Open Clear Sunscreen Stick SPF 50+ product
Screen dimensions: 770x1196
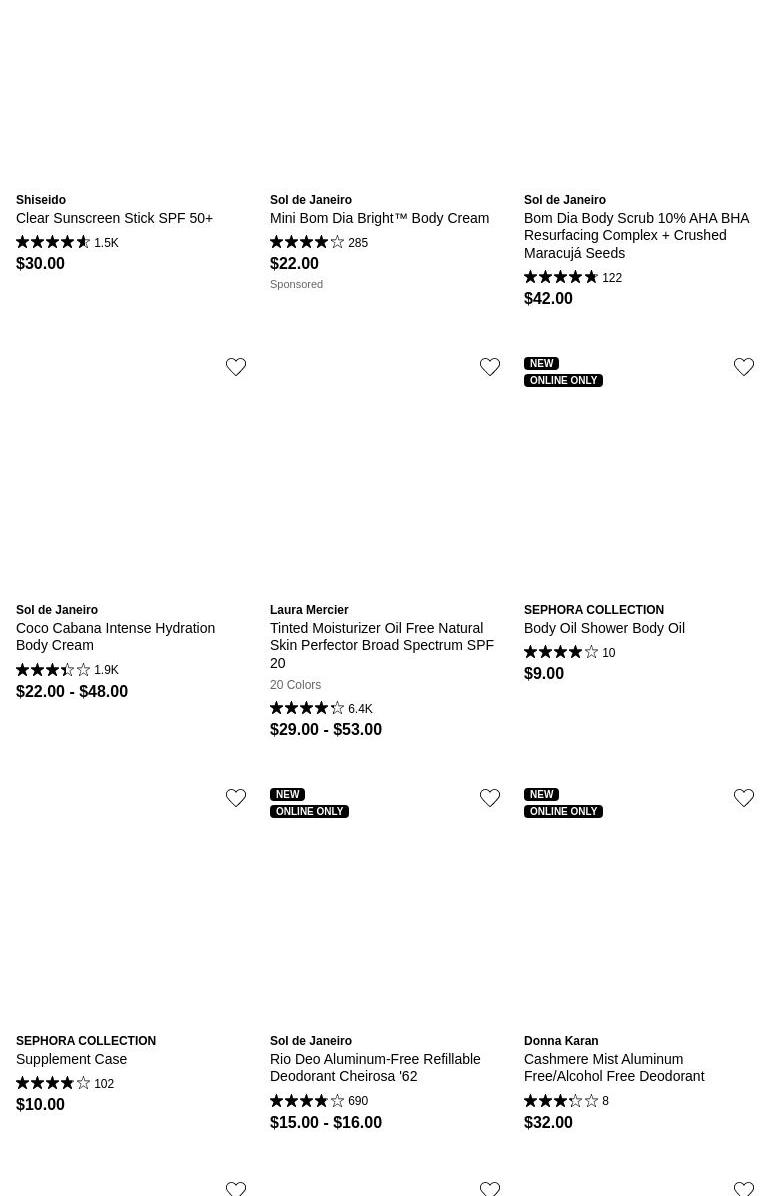(x=114, y=218)
